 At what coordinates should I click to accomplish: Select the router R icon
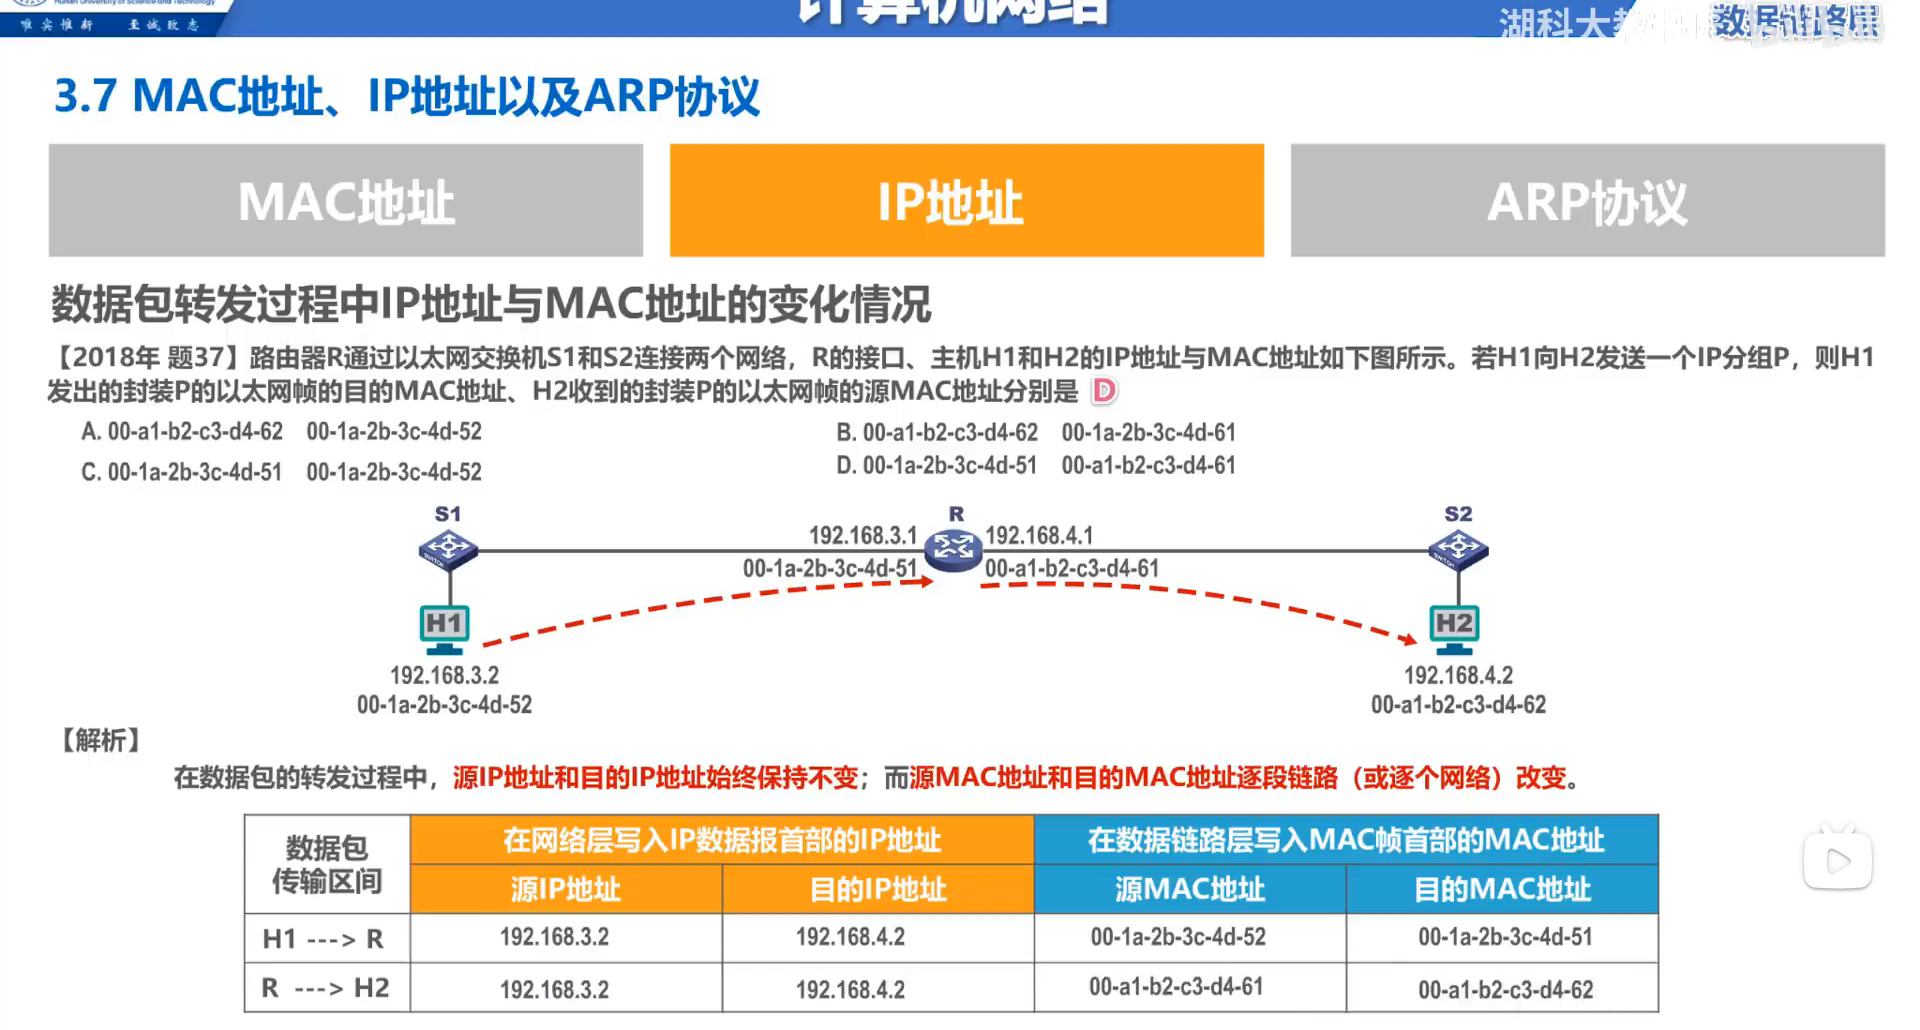tap(953, 549)
